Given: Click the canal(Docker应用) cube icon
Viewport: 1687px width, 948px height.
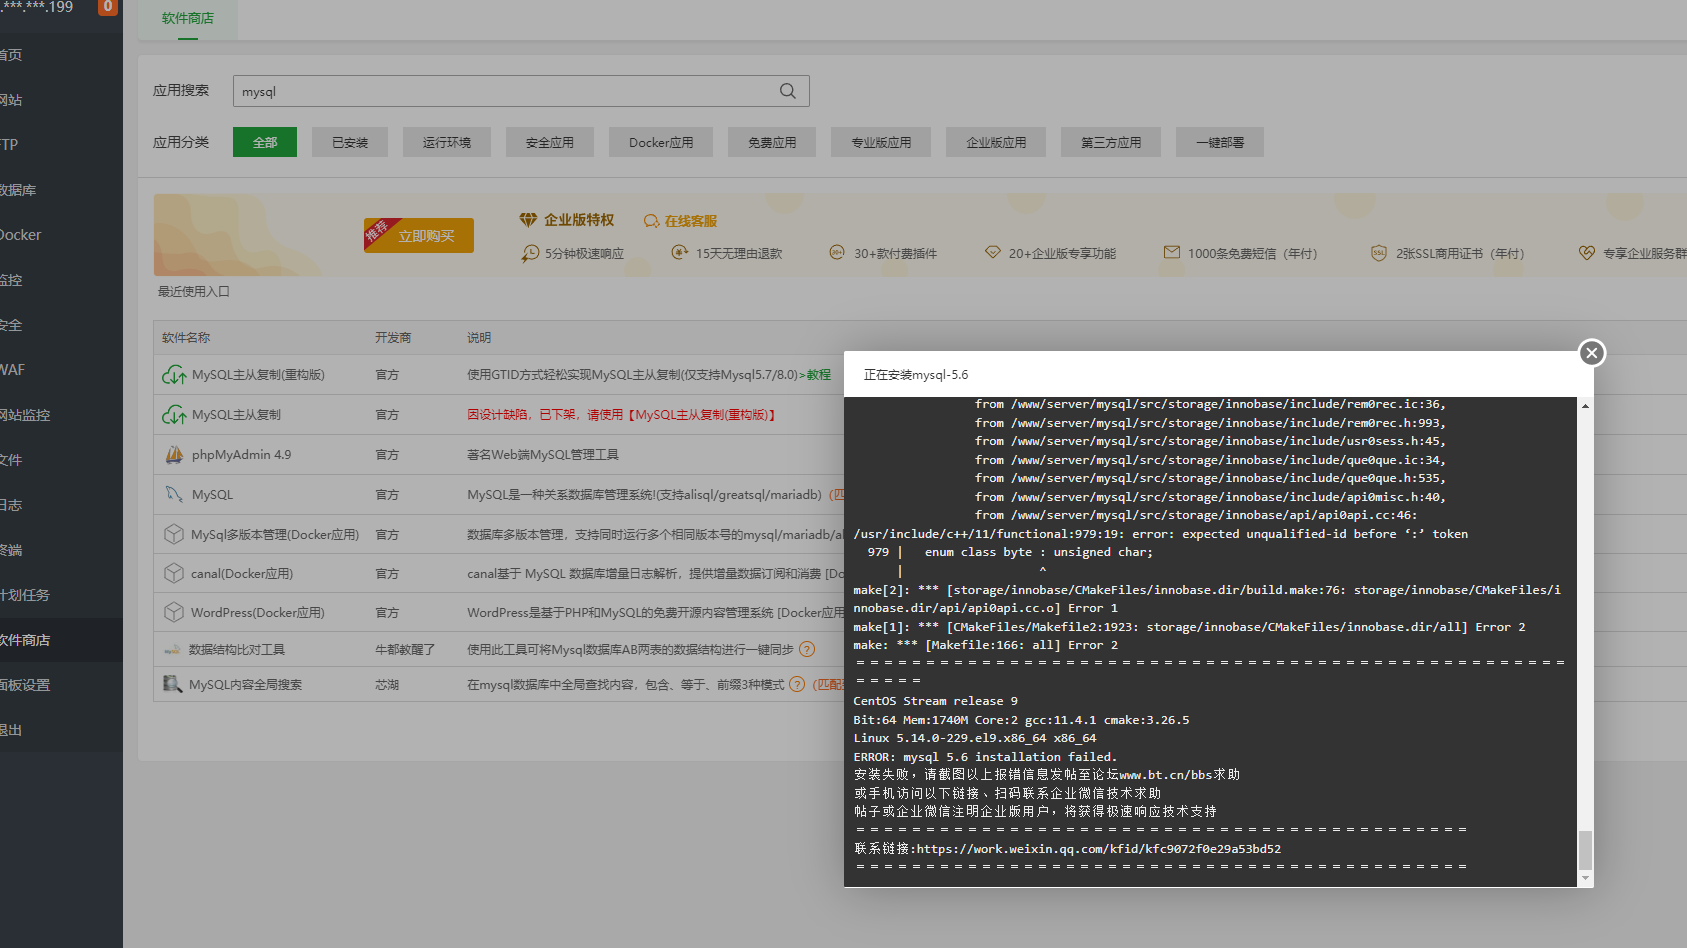Looking at the screenshot, I should [x=174, y=573].
